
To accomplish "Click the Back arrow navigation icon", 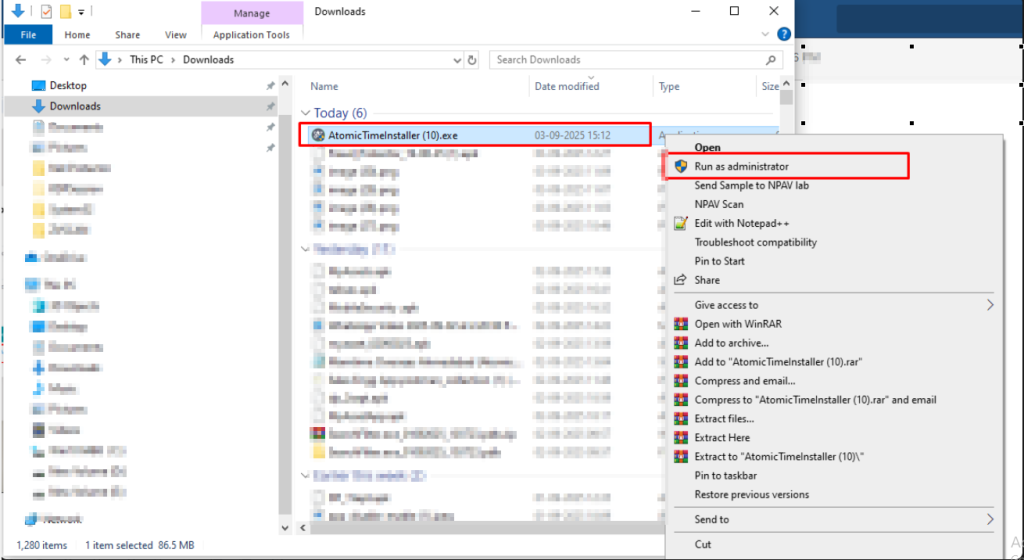I will click(21, 60).
